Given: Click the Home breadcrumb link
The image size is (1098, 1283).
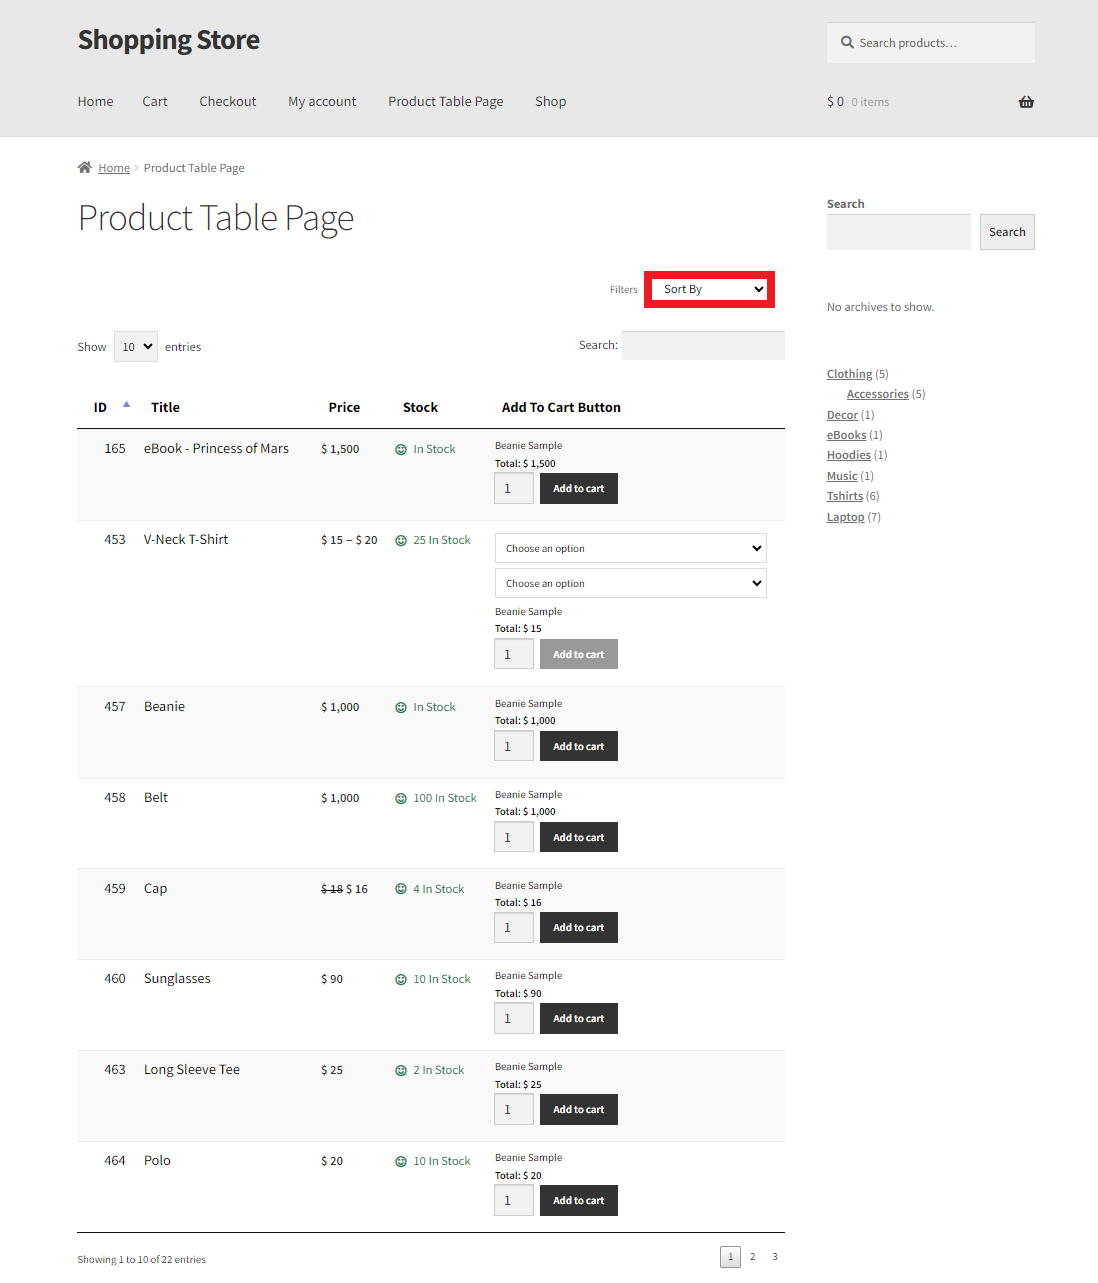Looking at the screenshot, I should 114,168.
